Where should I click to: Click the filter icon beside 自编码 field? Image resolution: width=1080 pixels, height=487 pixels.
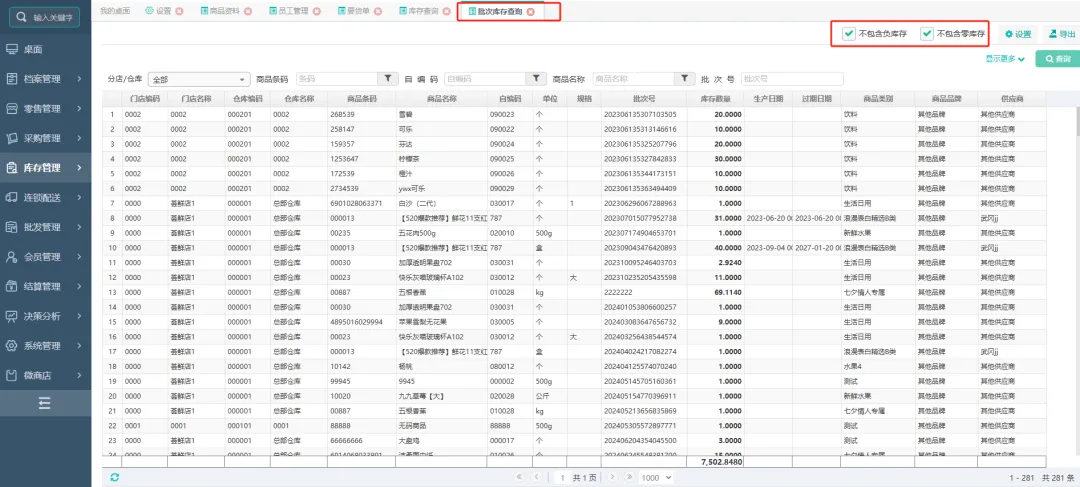(x=537, y=79)
